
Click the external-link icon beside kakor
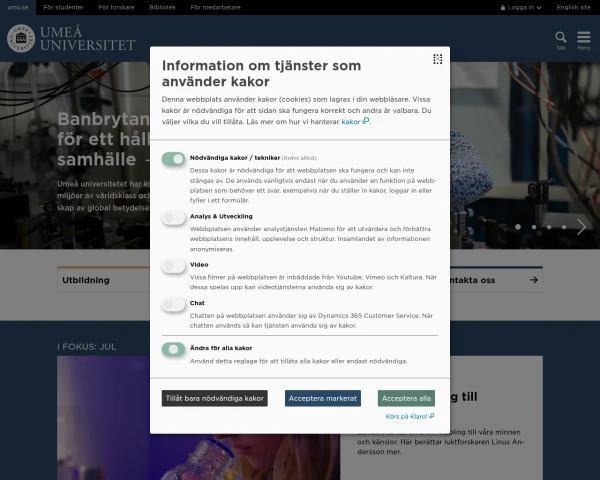pyautogui.click(x=366, y=121)
